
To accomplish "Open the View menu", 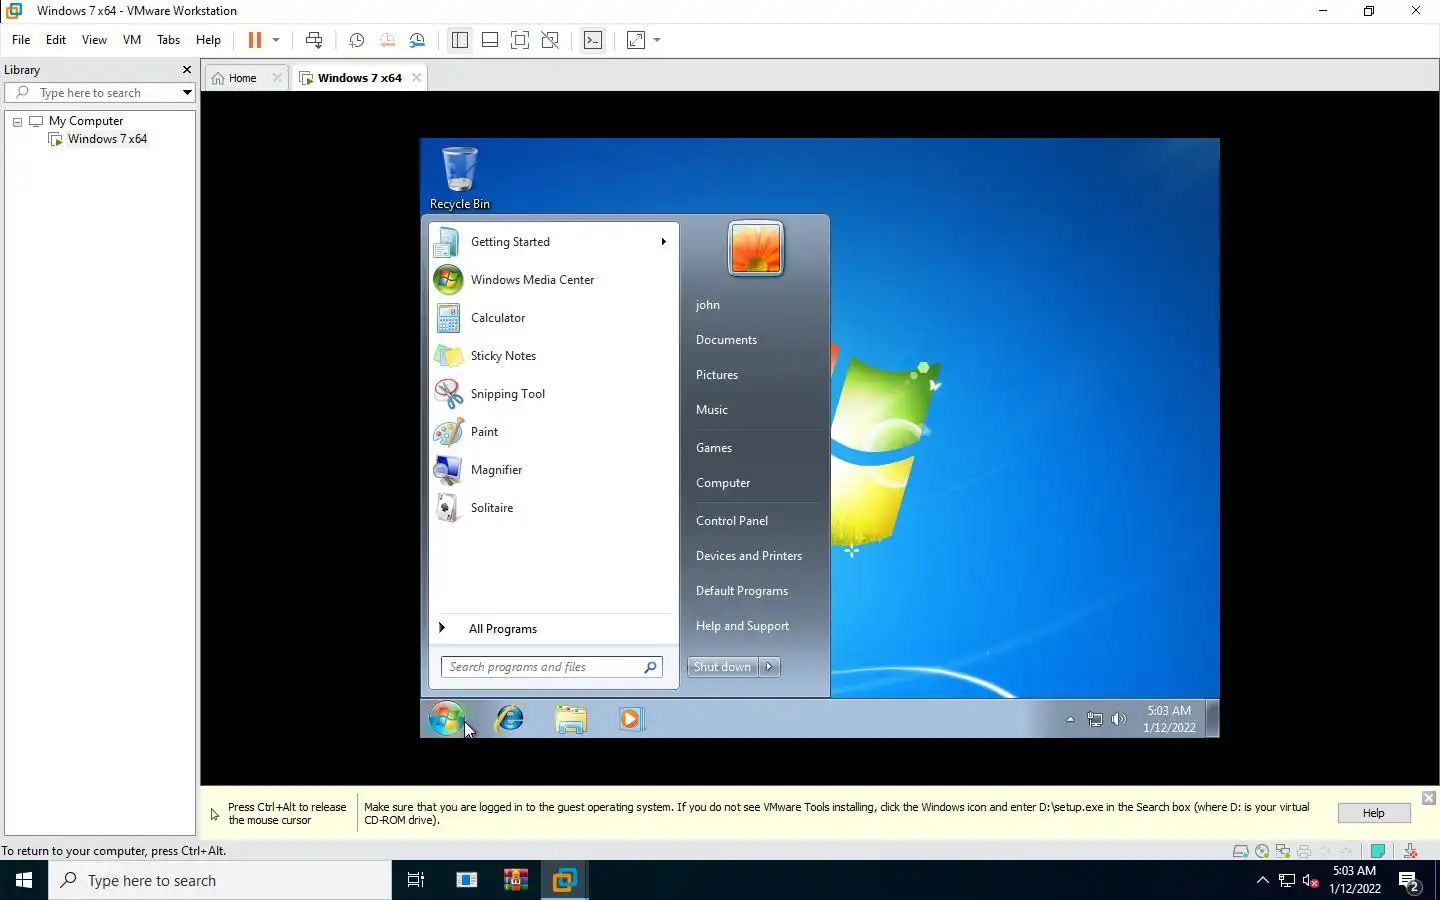I will [94, 40].
